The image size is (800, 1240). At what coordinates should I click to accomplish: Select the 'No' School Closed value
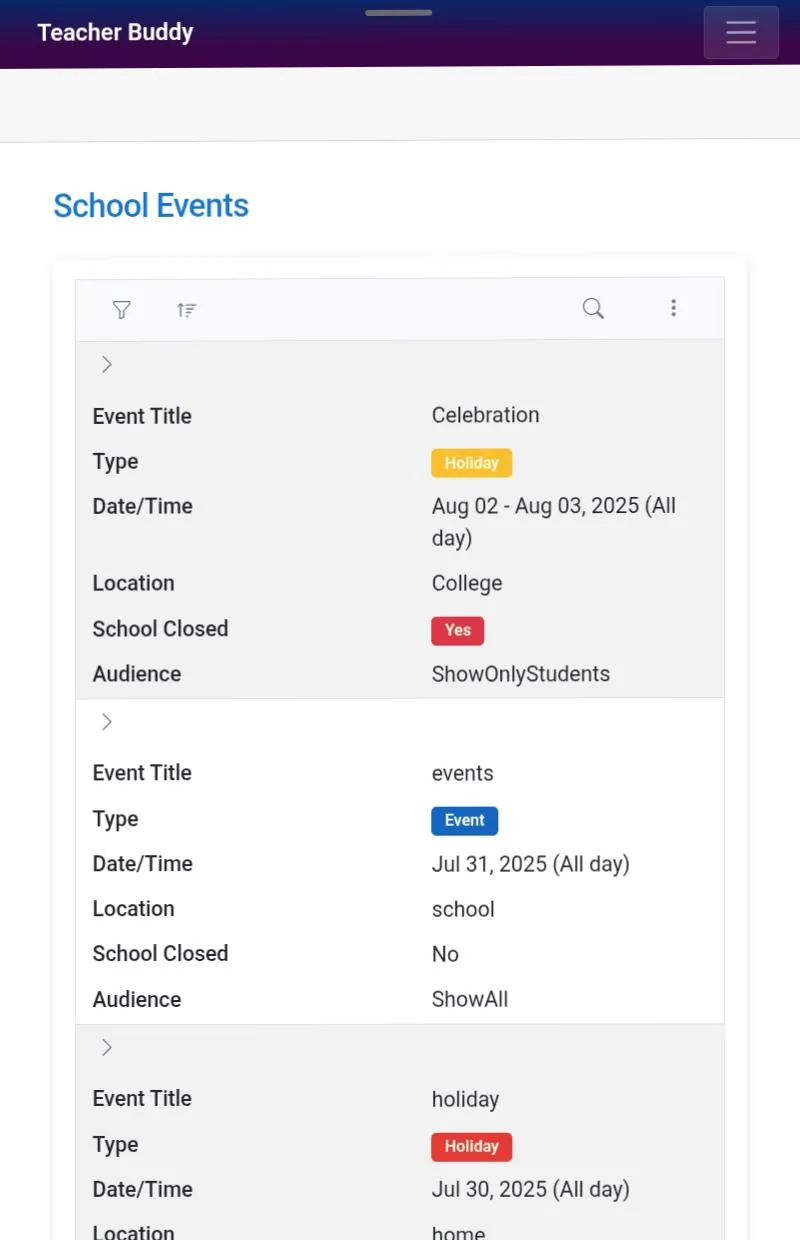tap(445, 954)
